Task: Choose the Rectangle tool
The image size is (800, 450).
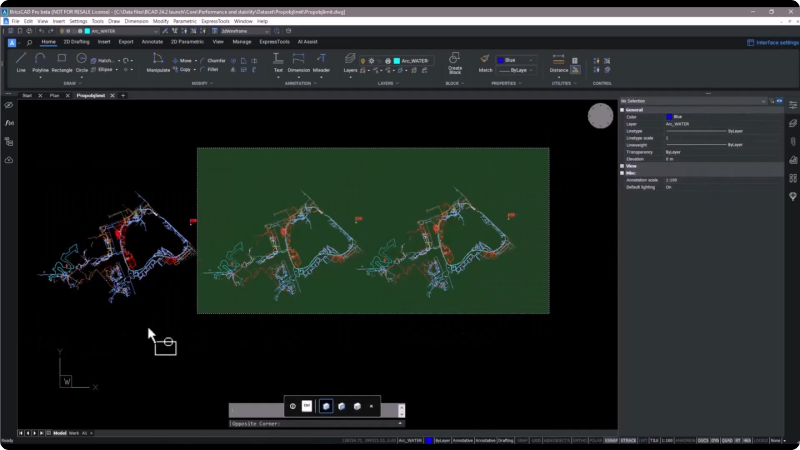Action: coord(62,62)
